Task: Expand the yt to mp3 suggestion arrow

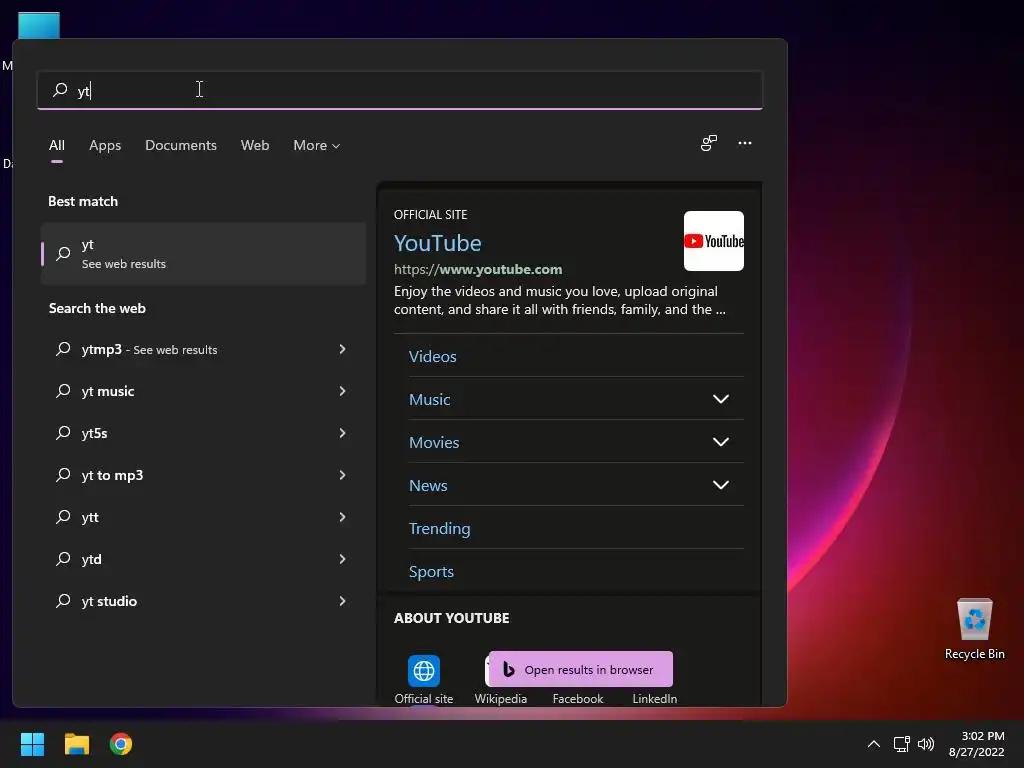Action: (342, 475)
